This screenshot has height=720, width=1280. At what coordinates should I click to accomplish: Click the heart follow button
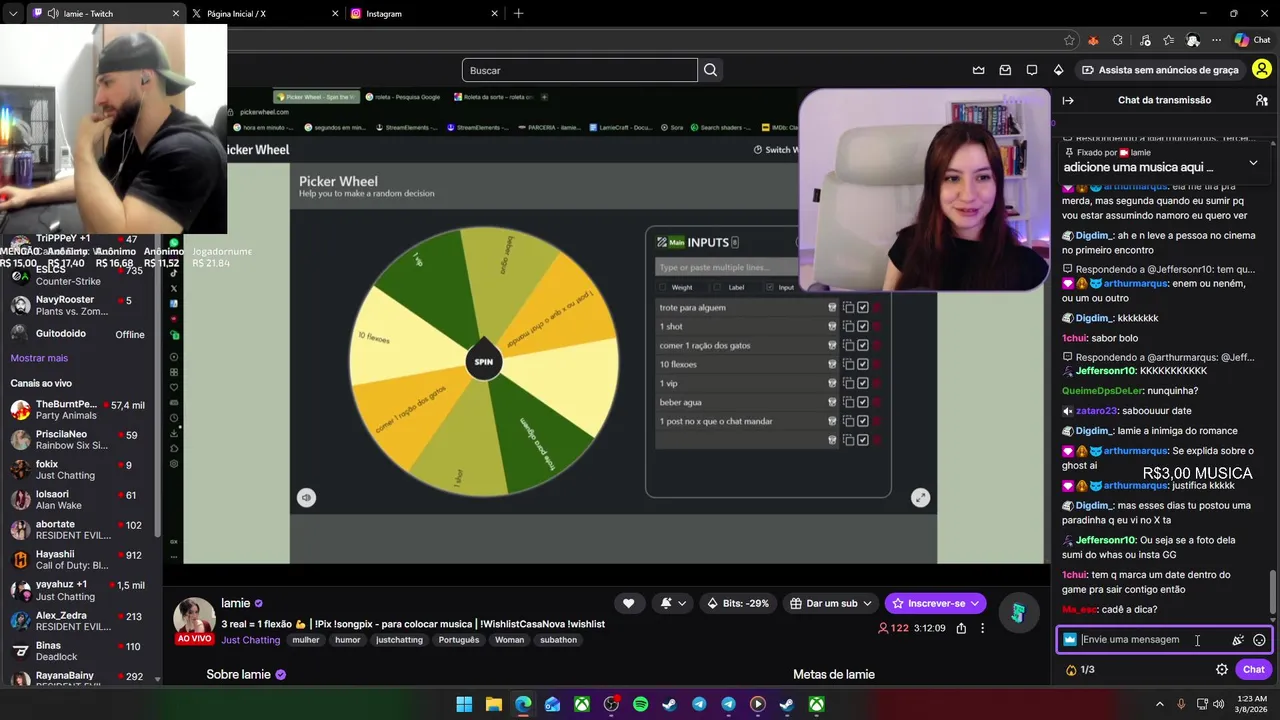coord(628,603)
